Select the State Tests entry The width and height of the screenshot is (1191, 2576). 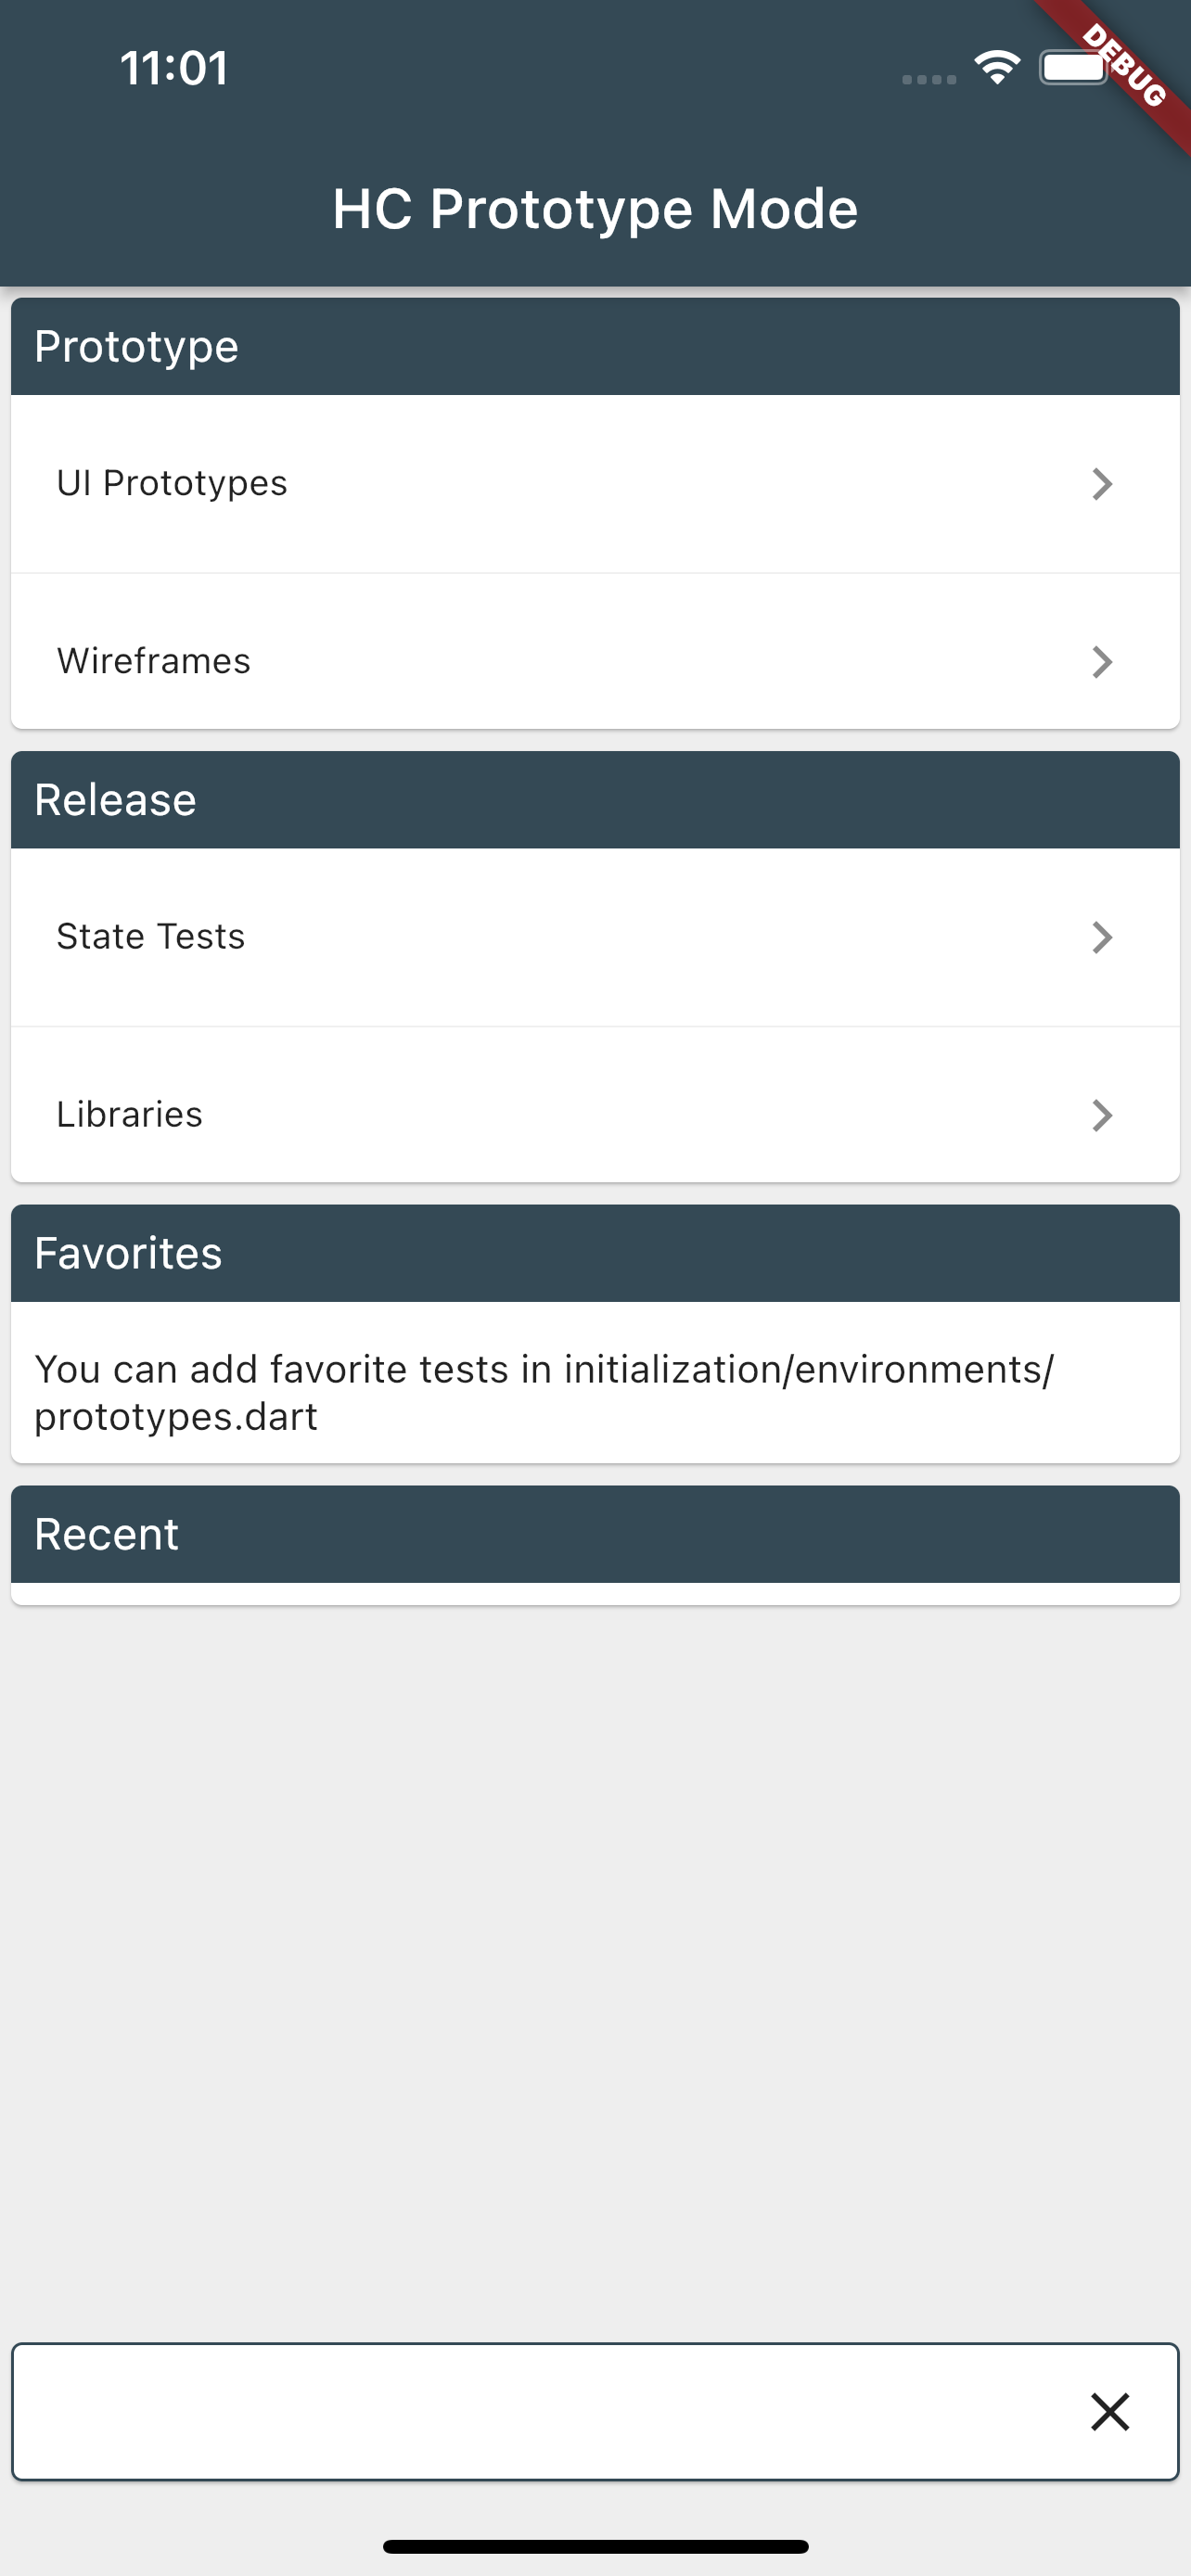click(x=595, y=937)
